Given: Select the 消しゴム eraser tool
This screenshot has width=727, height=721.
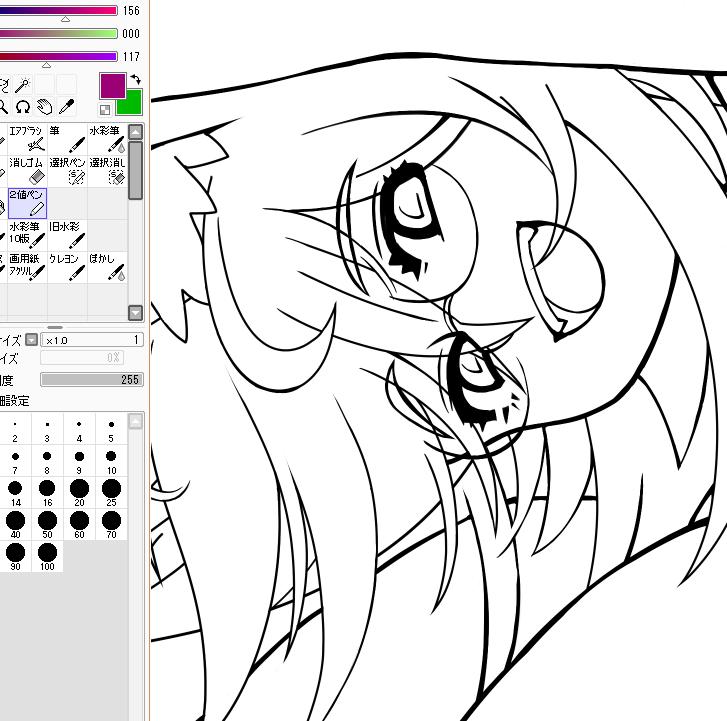Looking at the screenshot, I should click(x=27, y=171).
